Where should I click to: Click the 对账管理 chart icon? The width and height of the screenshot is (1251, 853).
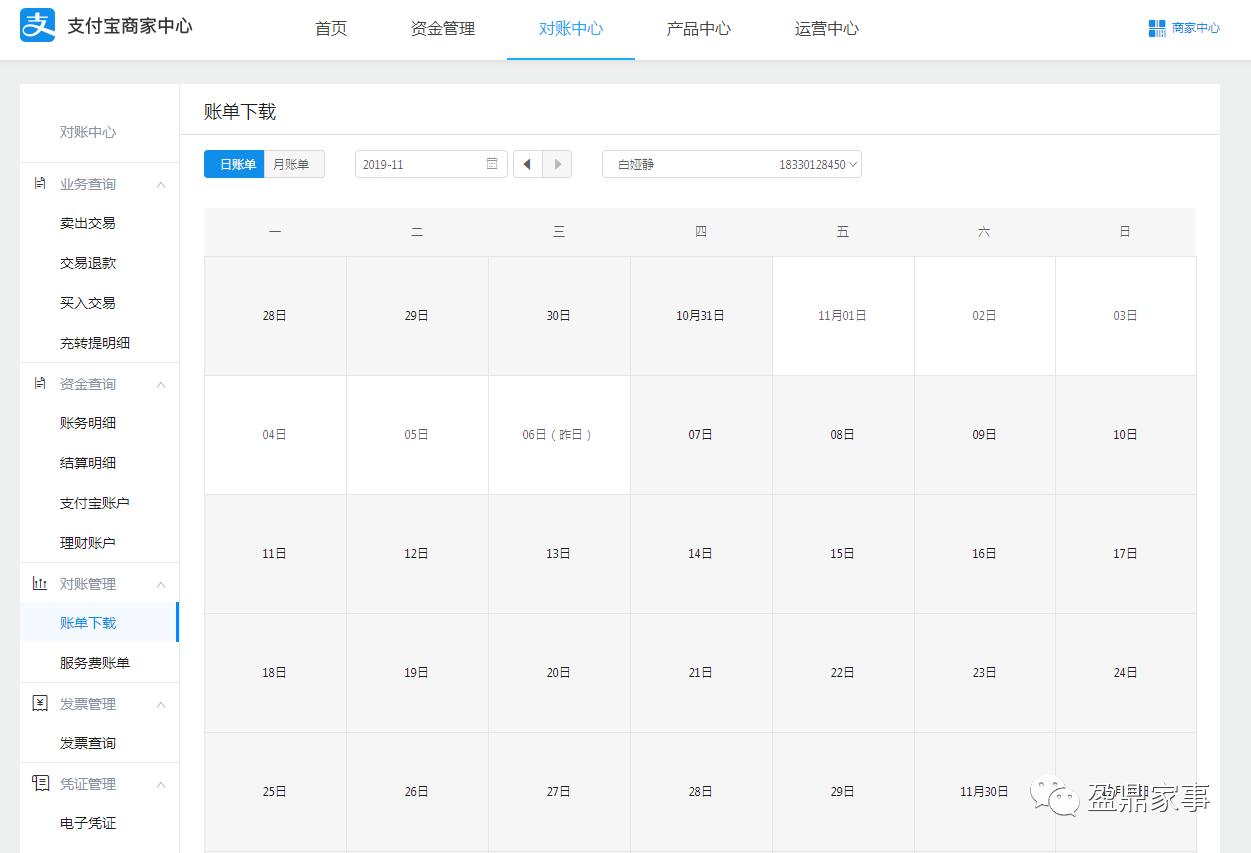[40, 584]
